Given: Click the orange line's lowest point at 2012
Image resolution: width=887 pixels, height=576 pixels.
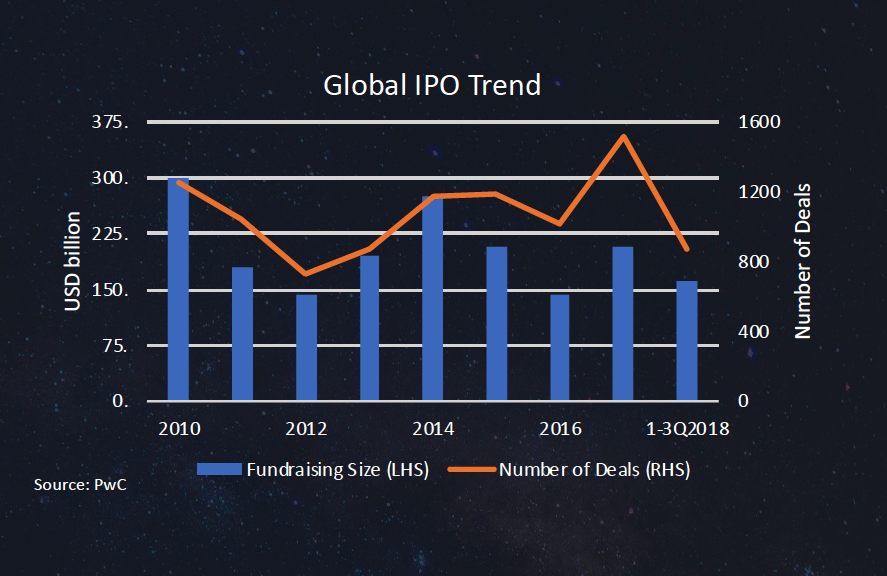Looking at the screenshot, I should 306,273.
